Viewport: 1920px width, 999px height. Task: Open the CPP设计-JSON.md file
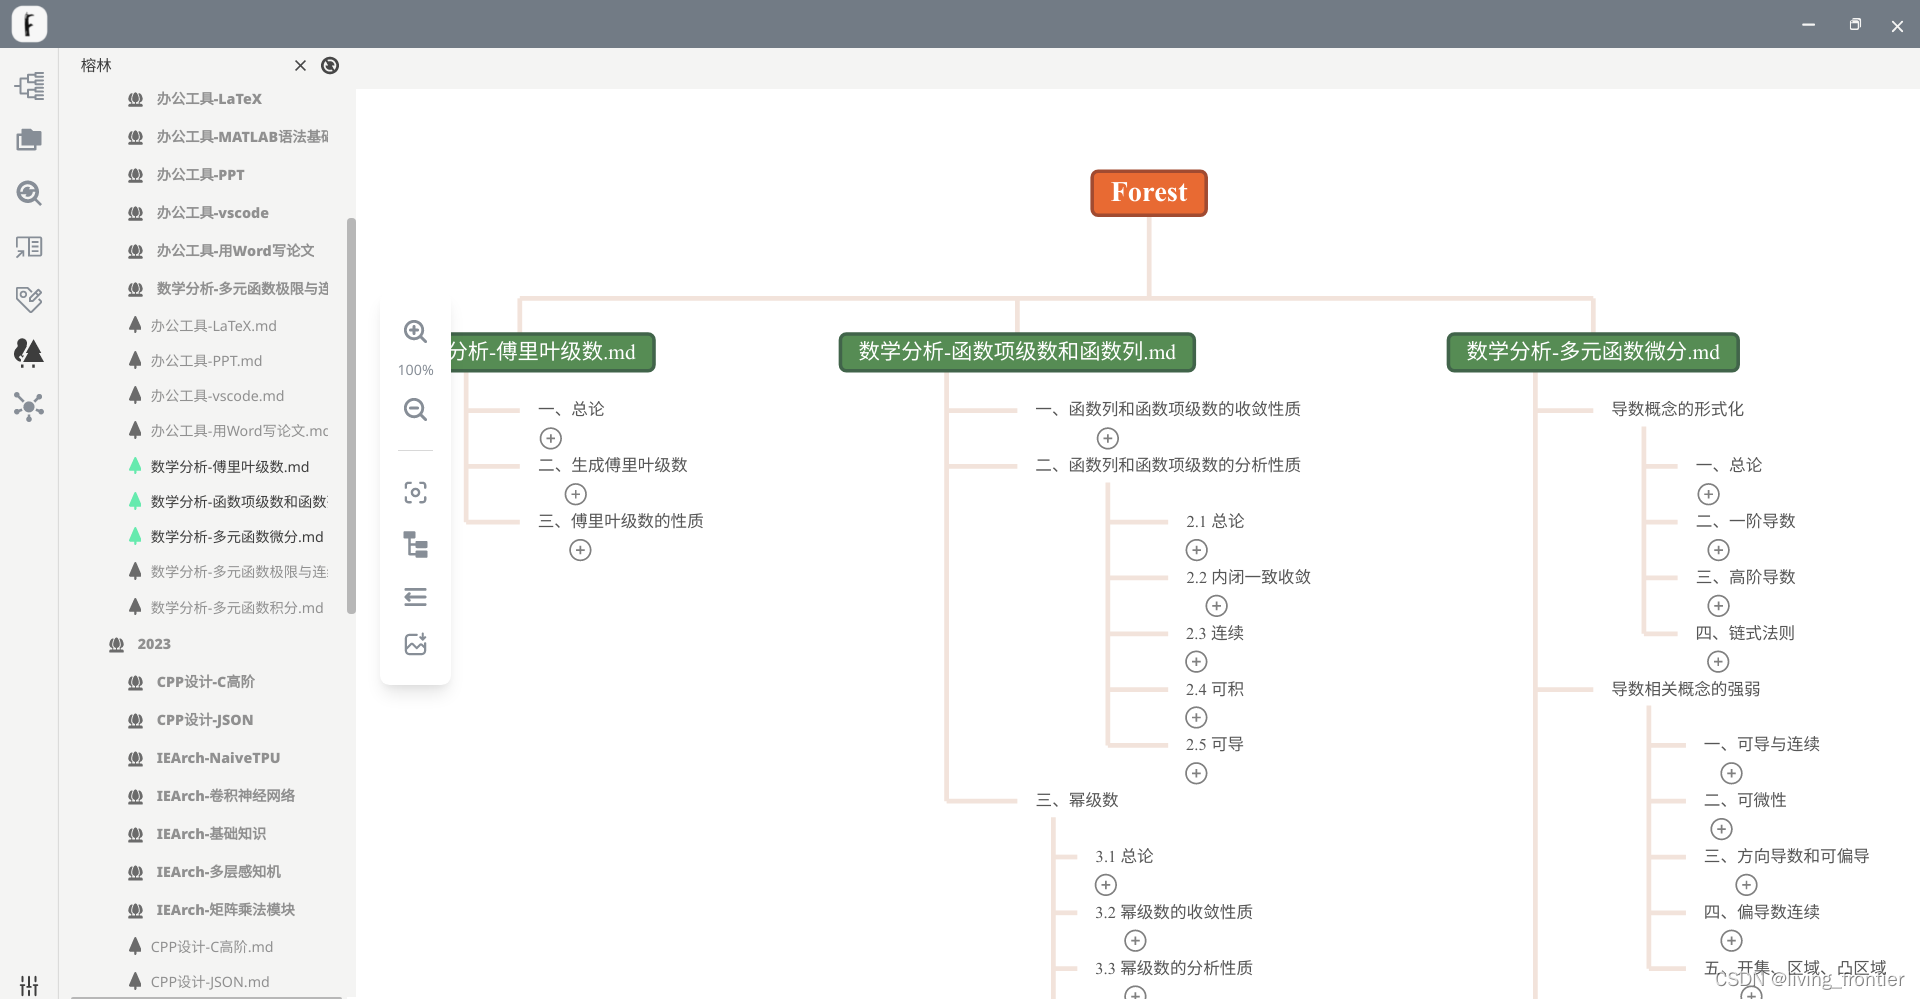click(209, 982)
